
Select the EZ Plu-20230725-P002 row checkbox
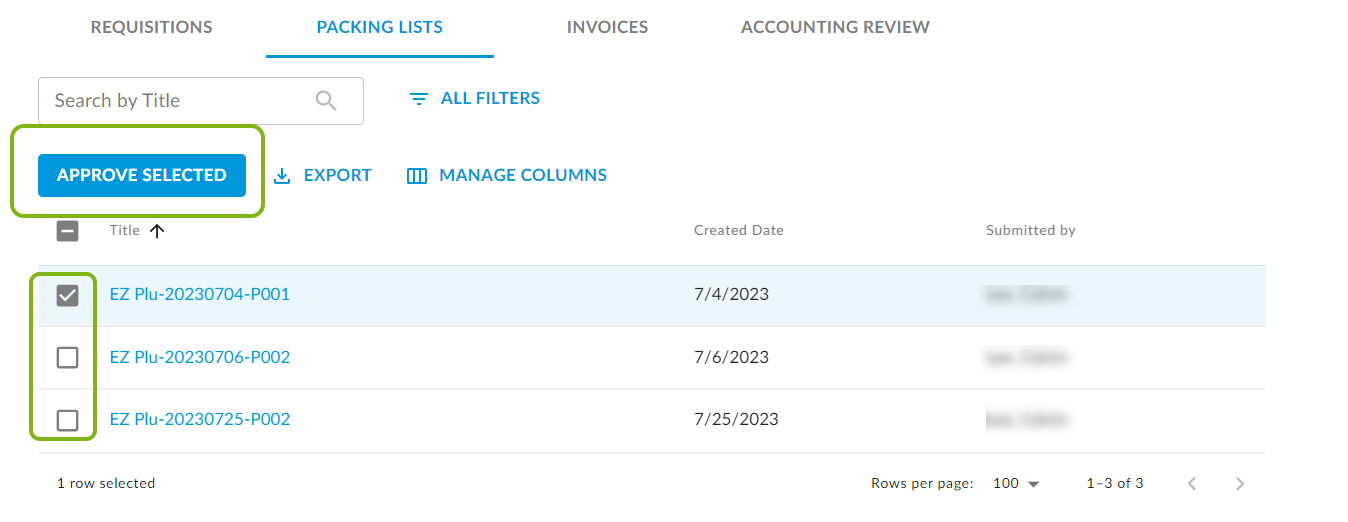67,420
